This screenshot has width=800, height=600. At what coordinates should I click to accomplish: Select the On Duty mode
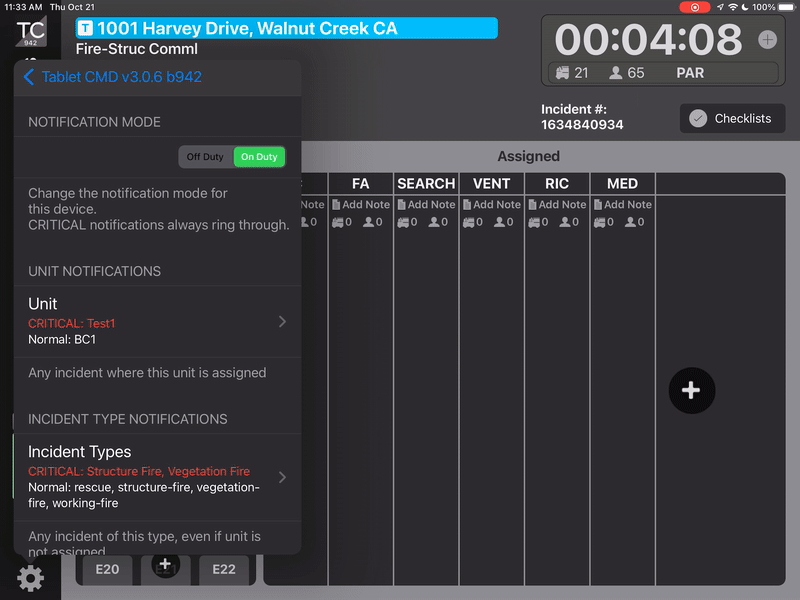click(259, 156)
